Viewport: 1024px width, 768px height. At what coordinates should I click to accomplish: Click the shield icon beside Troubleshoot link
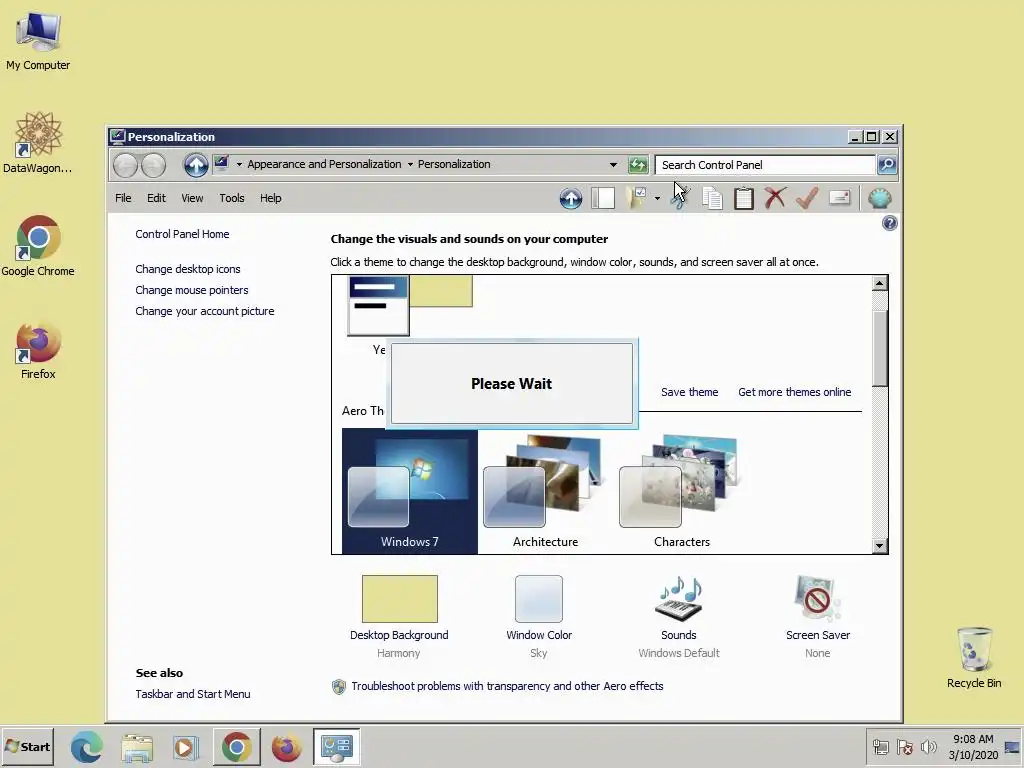(x=338, y=686)
